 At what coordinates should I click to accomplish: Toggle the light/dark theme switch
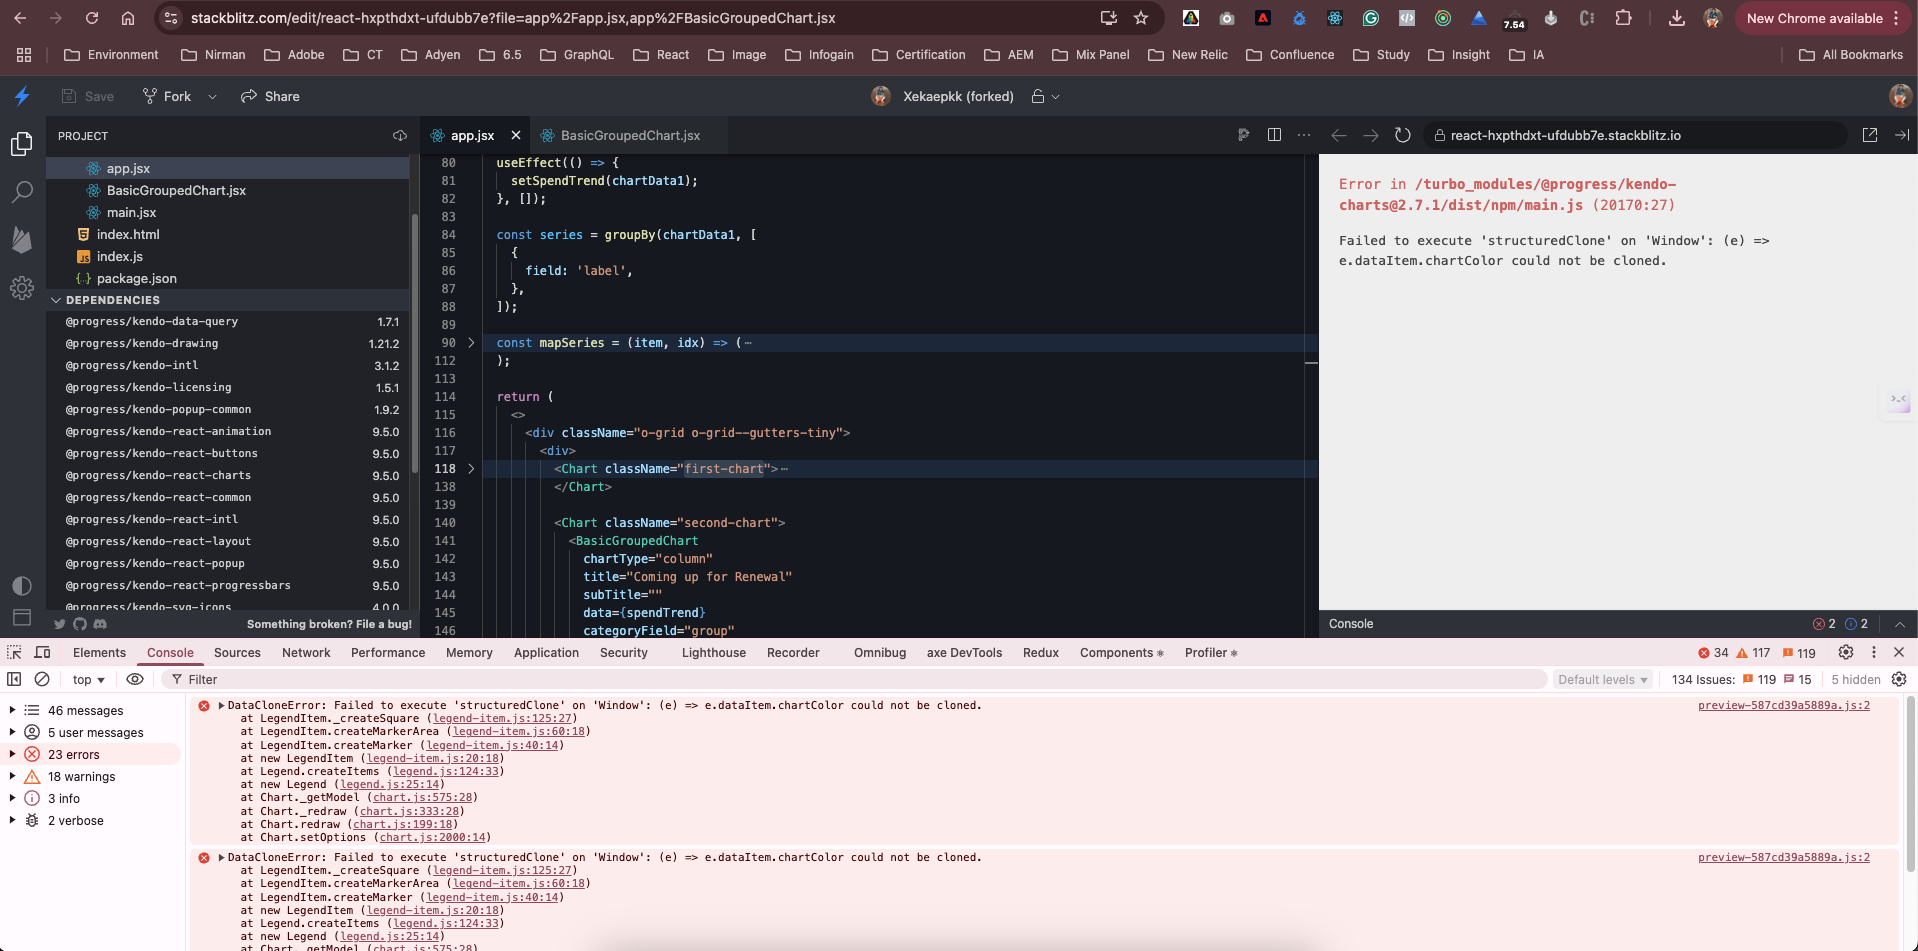[22, 586]
